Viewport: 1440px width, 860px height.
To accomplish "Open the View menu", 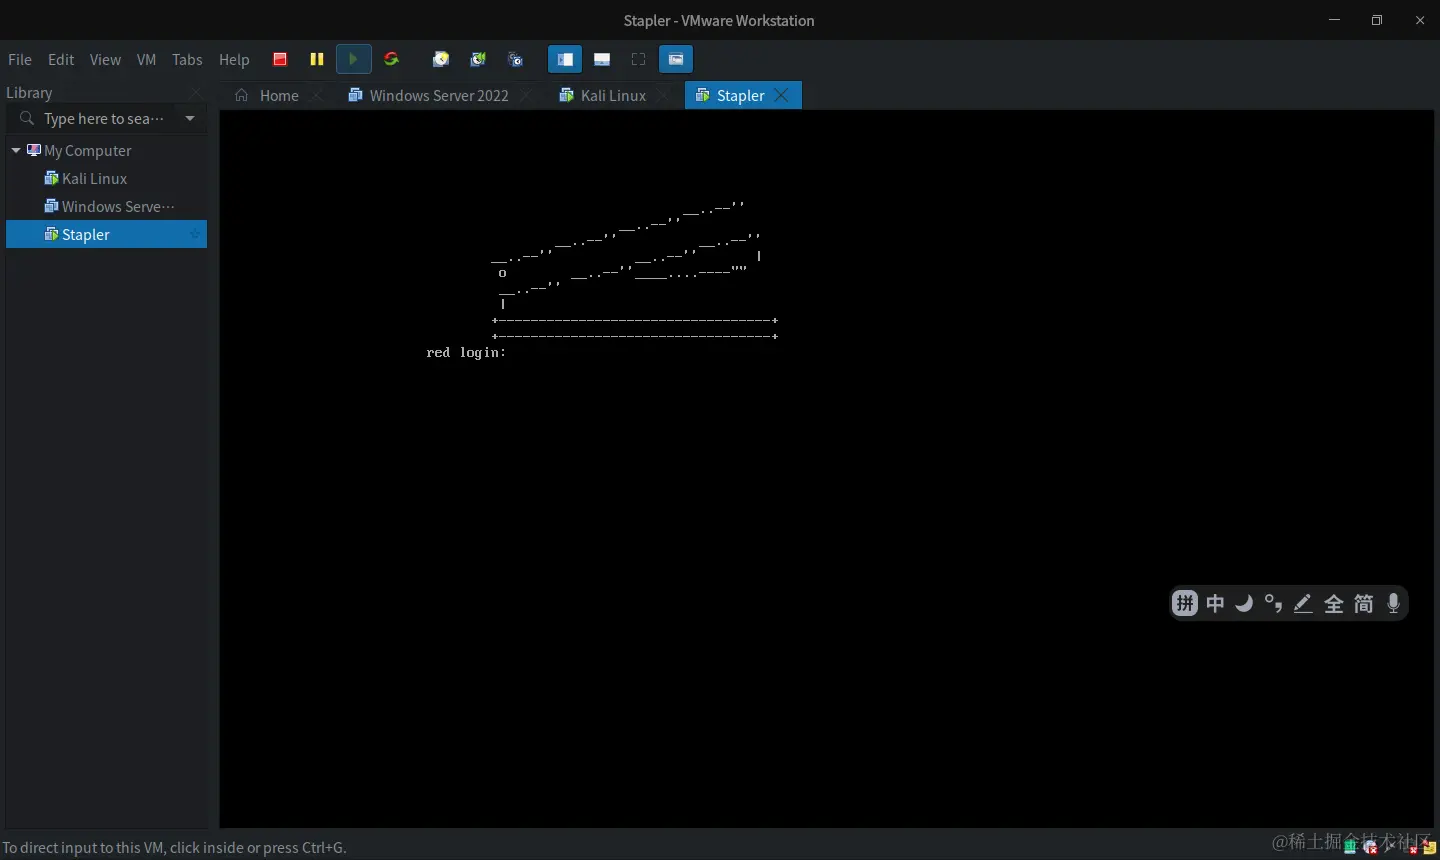I will [105, 60].
